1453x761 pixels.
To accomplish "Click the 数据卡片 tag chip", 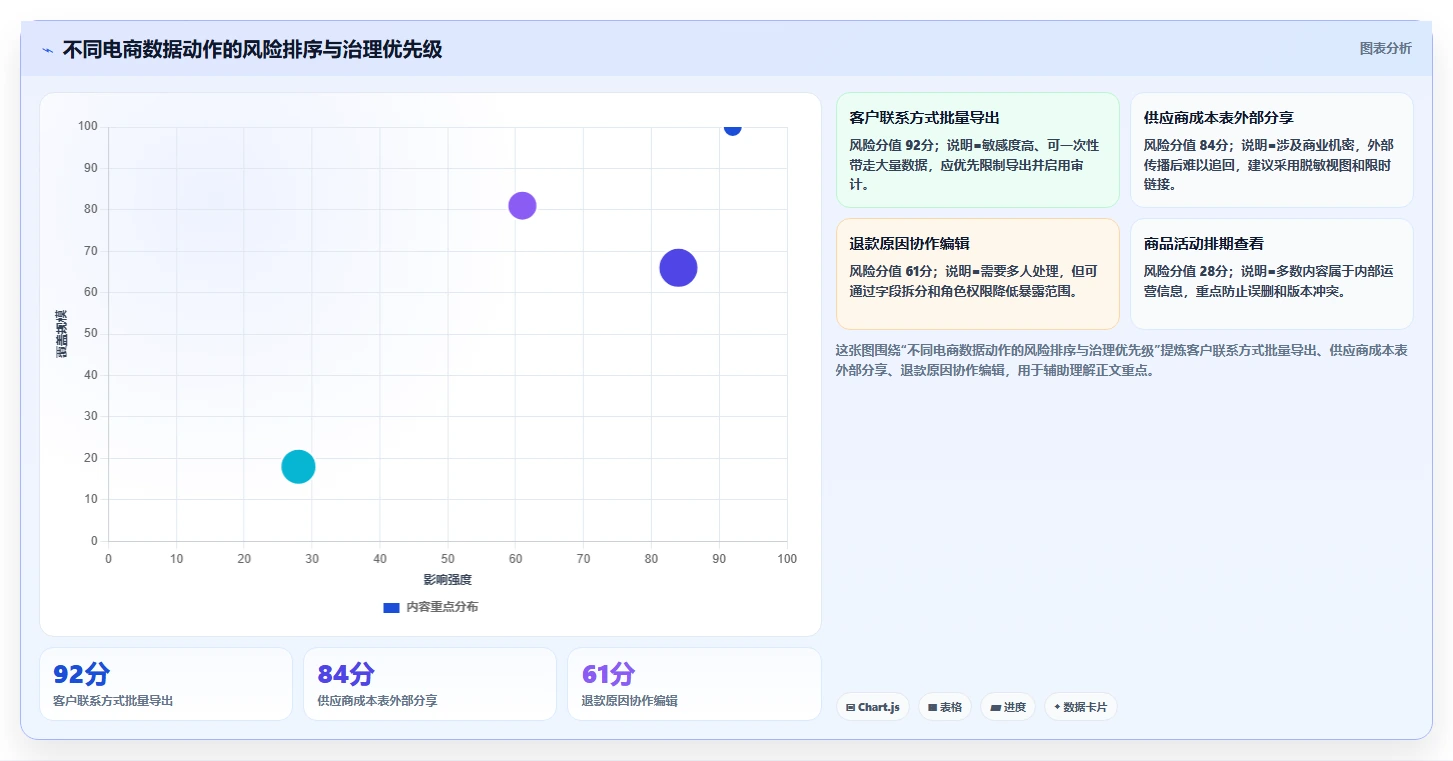I will [1080, 707].
